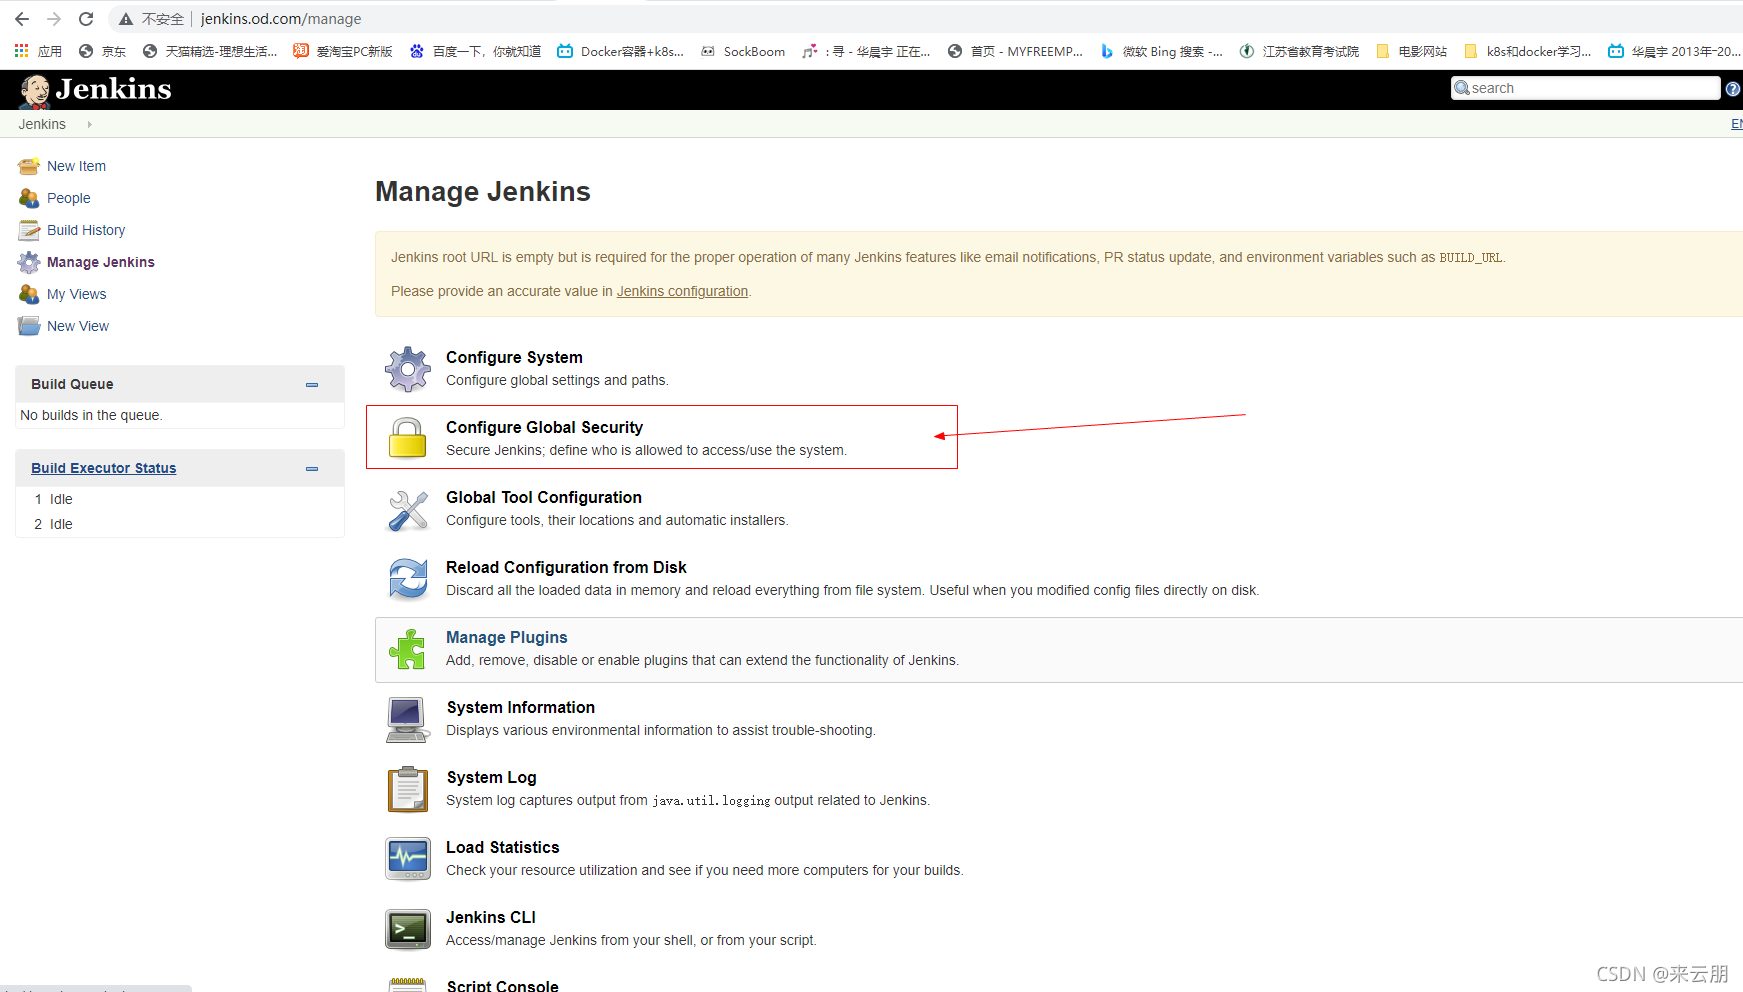The width and height of the screenshot is (1743, 992).
Task: Open the Apps bookmarks grid icon
Action: coord(21,51)
